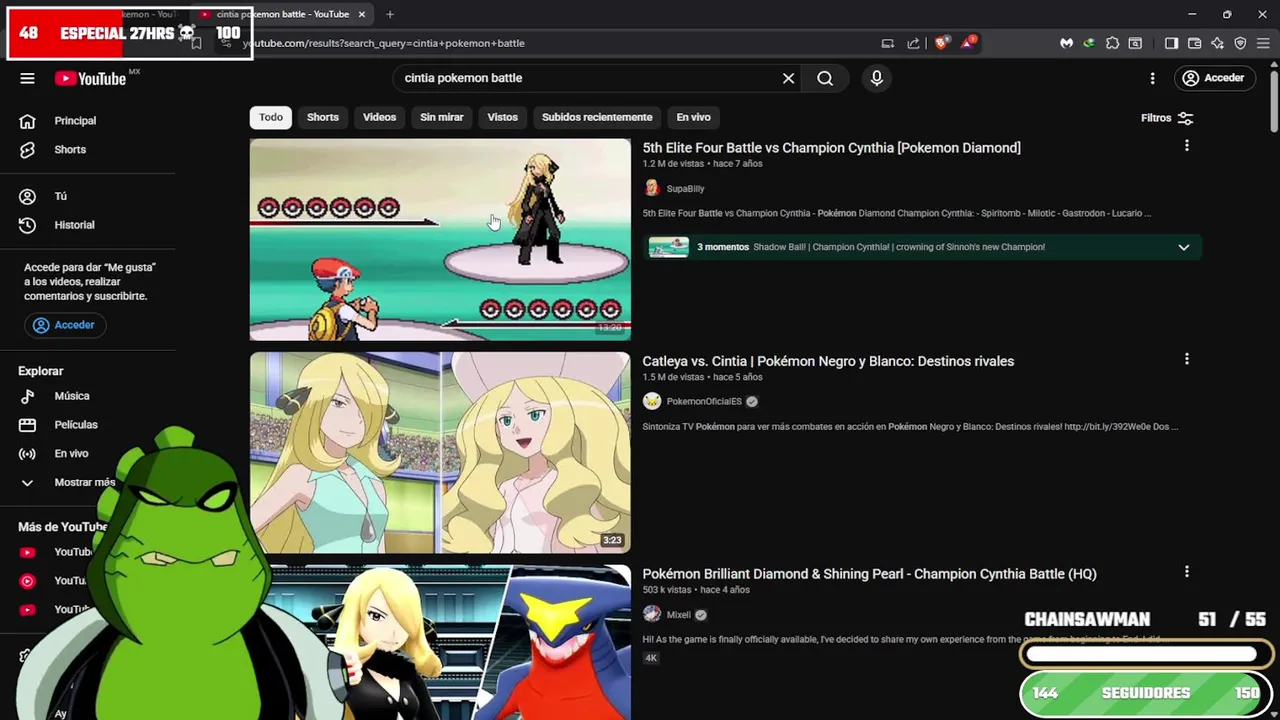Select the Todo filter chip

pyautogui.click(x=271, y=117)
